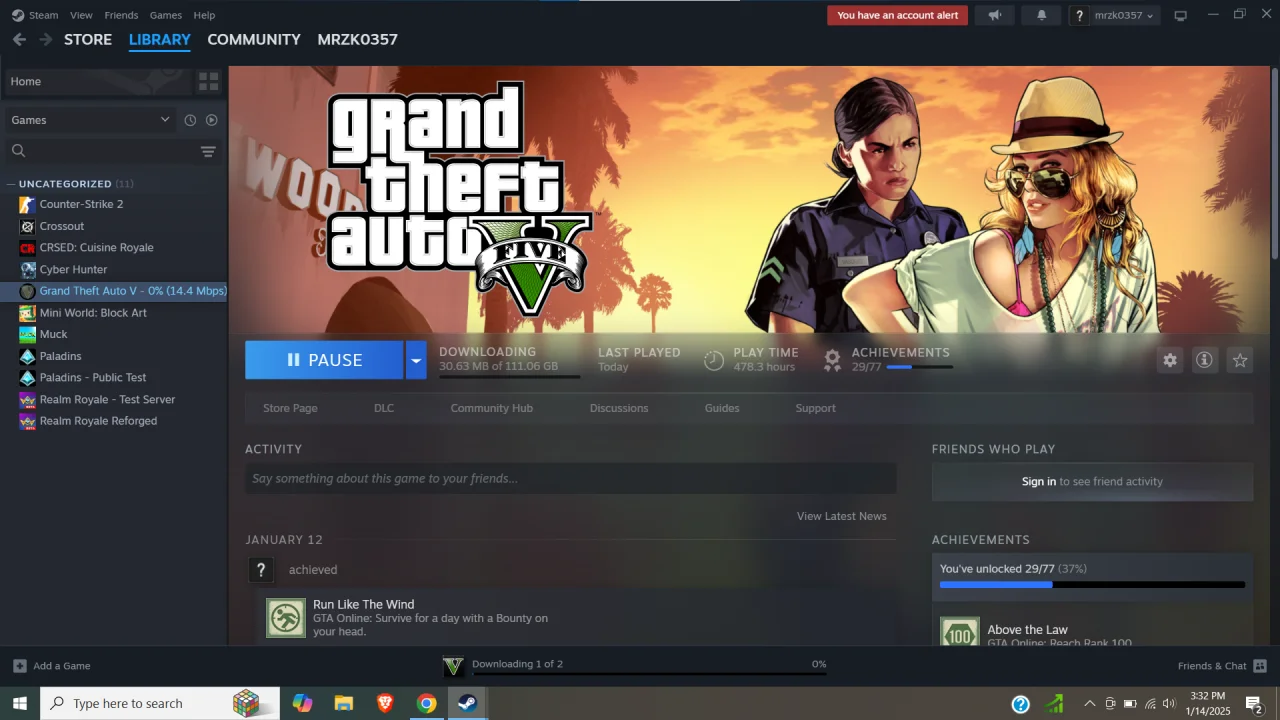Open the volume control in system tray
Image resolution: width=1280 pixels, height=720 pixels.
(x=1169, y=704)
